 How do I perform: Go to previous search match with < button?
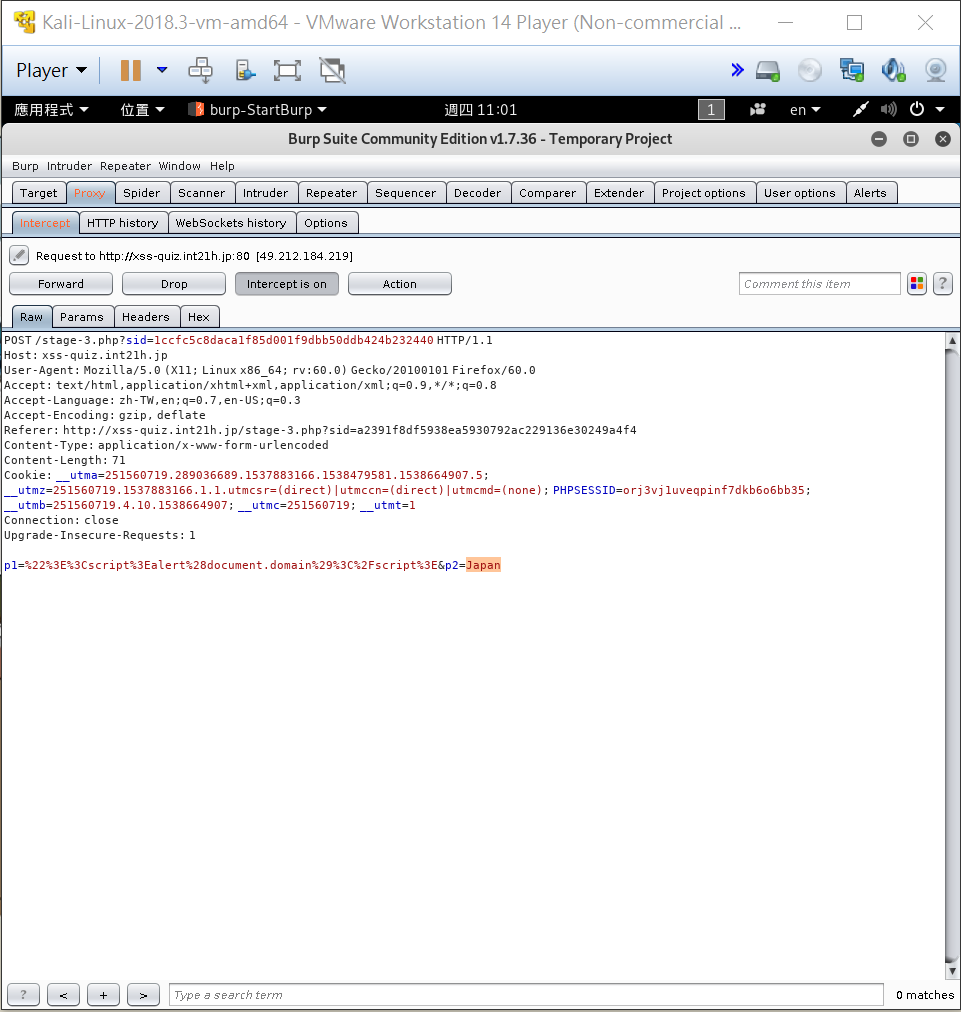[63, 995]
